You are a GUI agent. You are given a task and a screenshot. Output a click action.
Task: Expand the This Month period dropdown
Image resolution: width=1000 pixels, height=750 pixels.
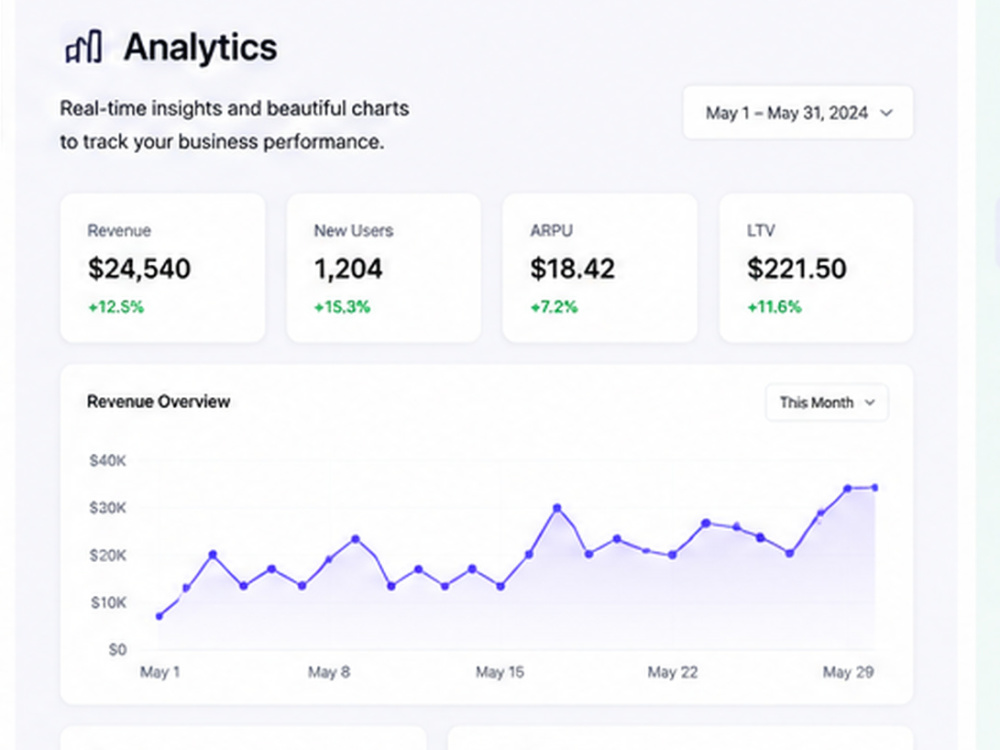[827, 402]
